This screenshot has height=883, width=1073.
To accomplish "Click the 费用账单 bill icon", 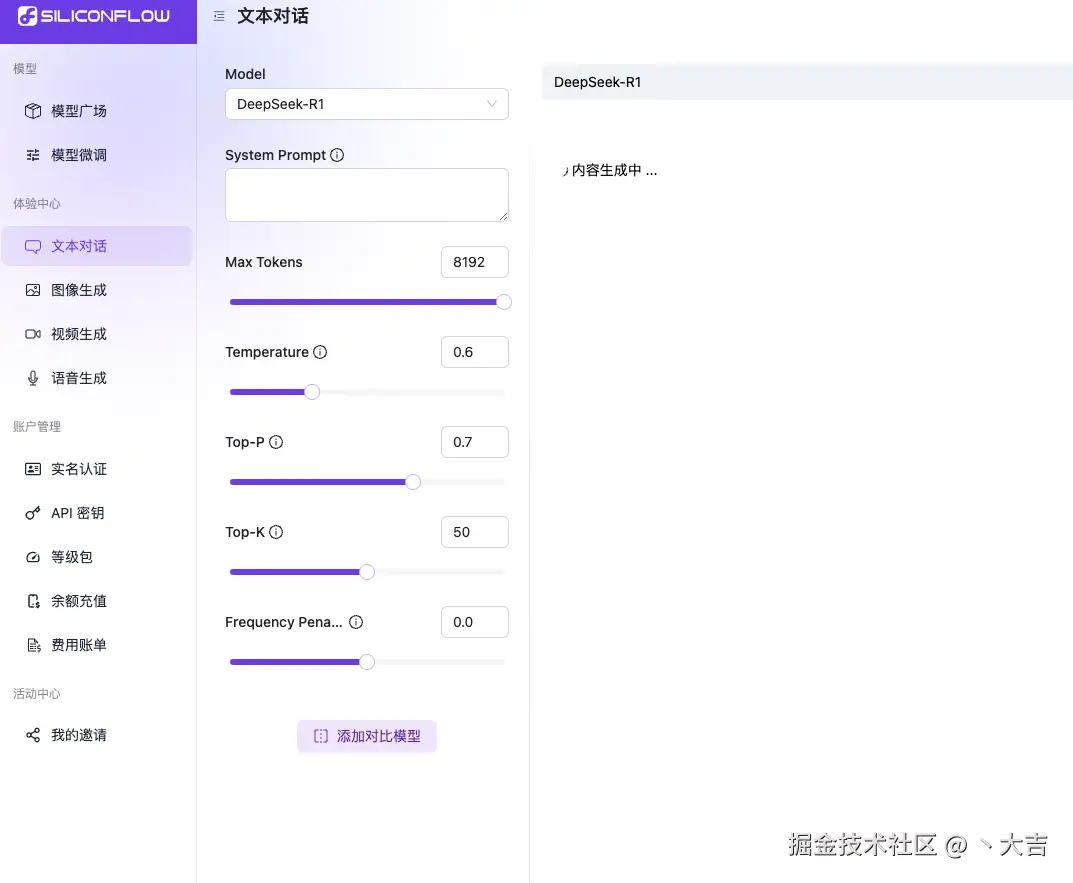I will pyautogui.click(x=34, y=645).
